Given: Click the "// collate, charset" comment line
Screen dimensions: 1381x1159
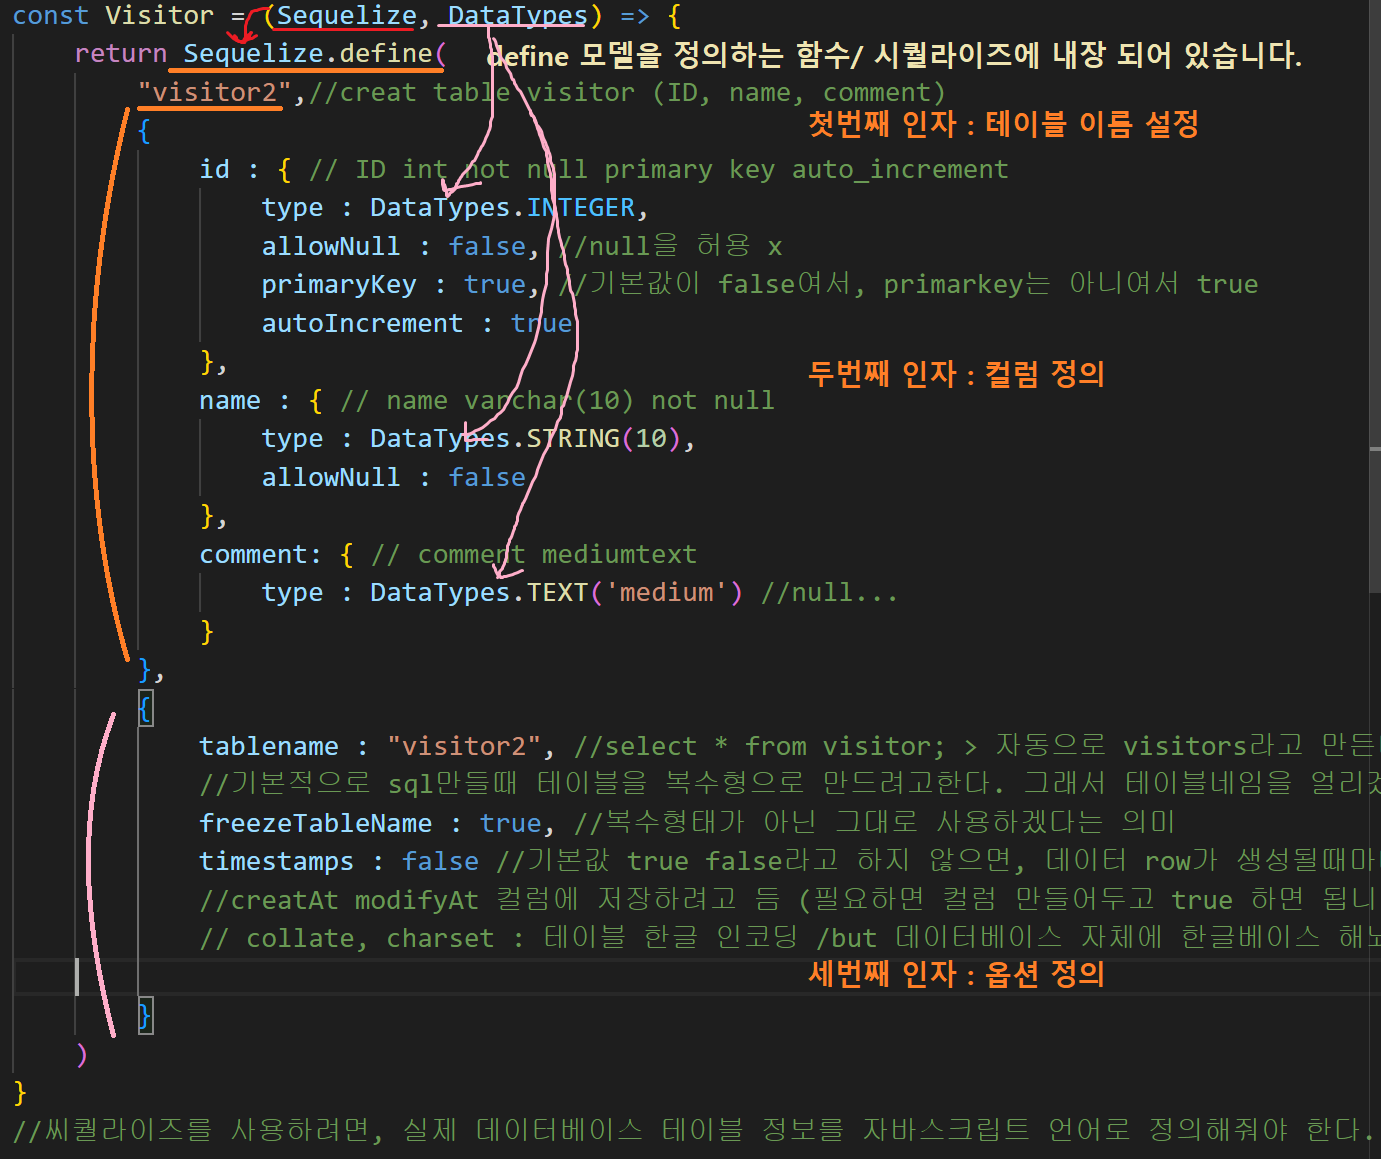Looking at the screenshot, I should click(x=790, y=938).
